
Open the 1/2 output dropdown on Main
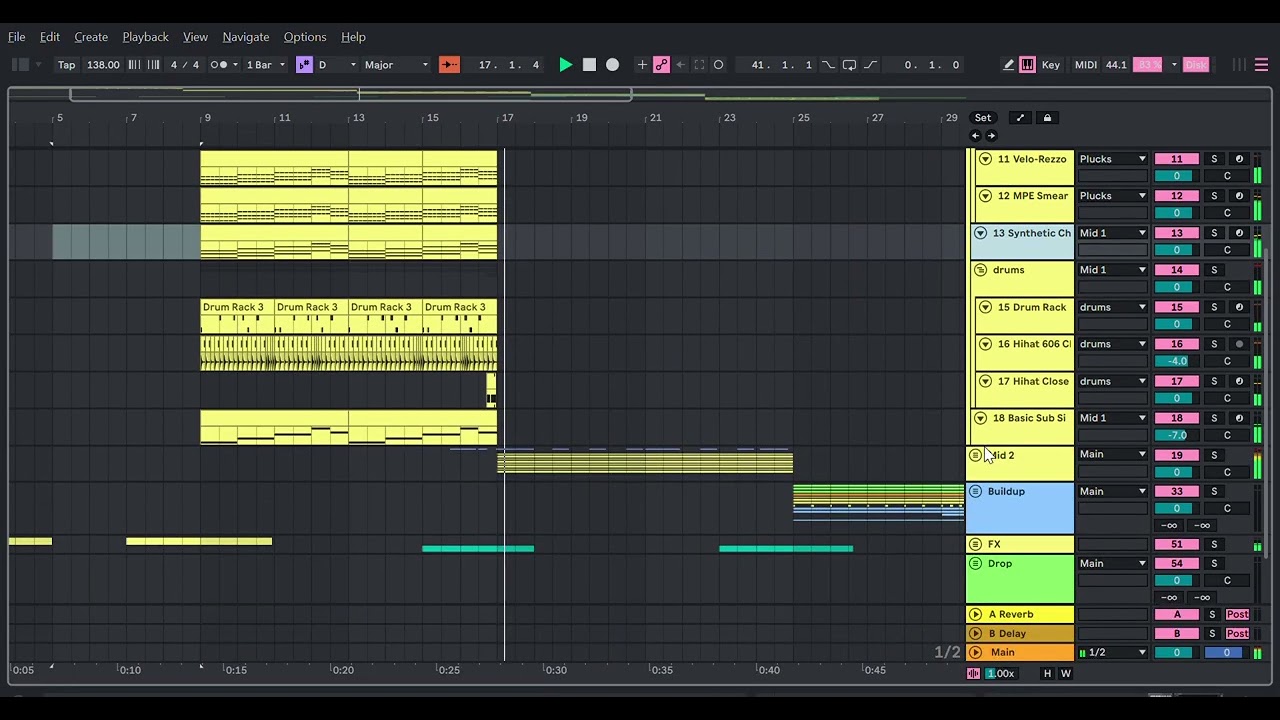(1112, 652)
